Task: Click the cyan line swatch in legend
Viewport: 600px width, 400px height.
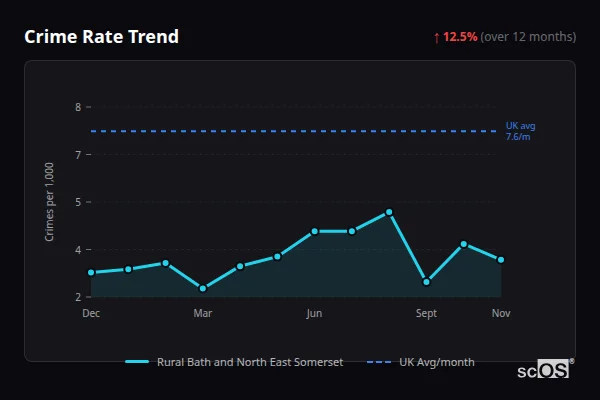Action: click(x=137, y=362)
